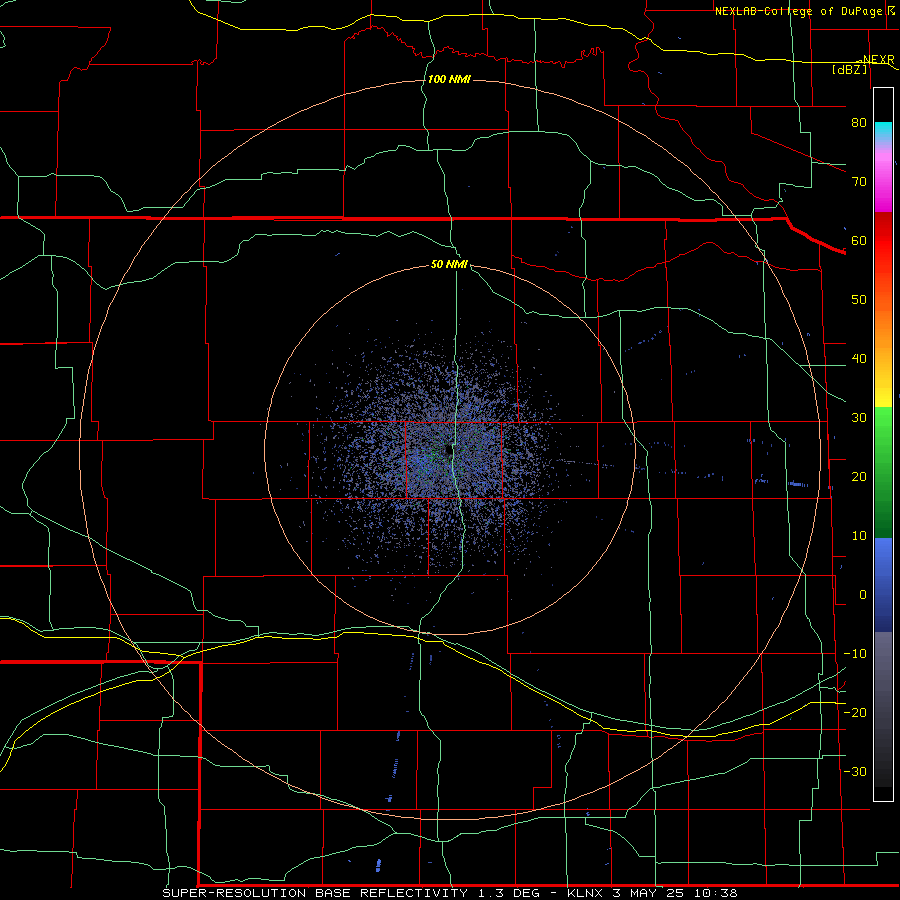Click the "1.3 DEG" elevation text in the caption
This screenshot has width=900, height=900.
509,893
